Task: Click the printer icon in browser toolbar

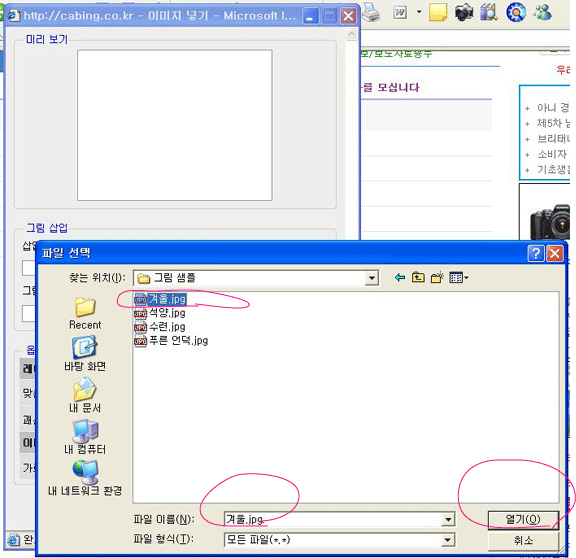Action: [371, 13]
